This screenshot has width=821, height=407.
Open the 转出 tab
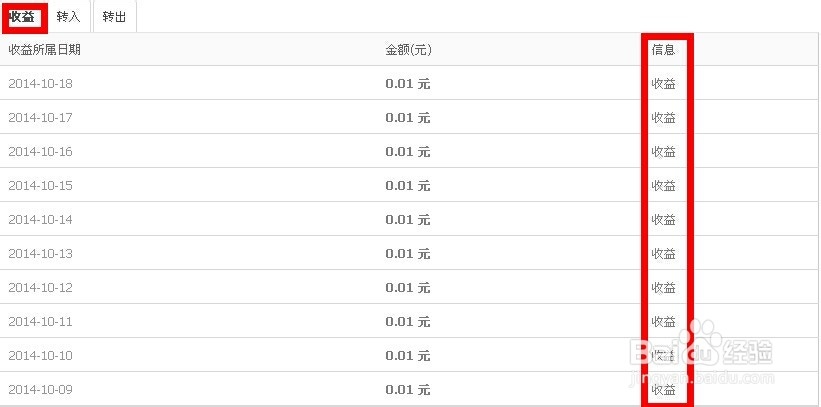[x=114, y=17]
